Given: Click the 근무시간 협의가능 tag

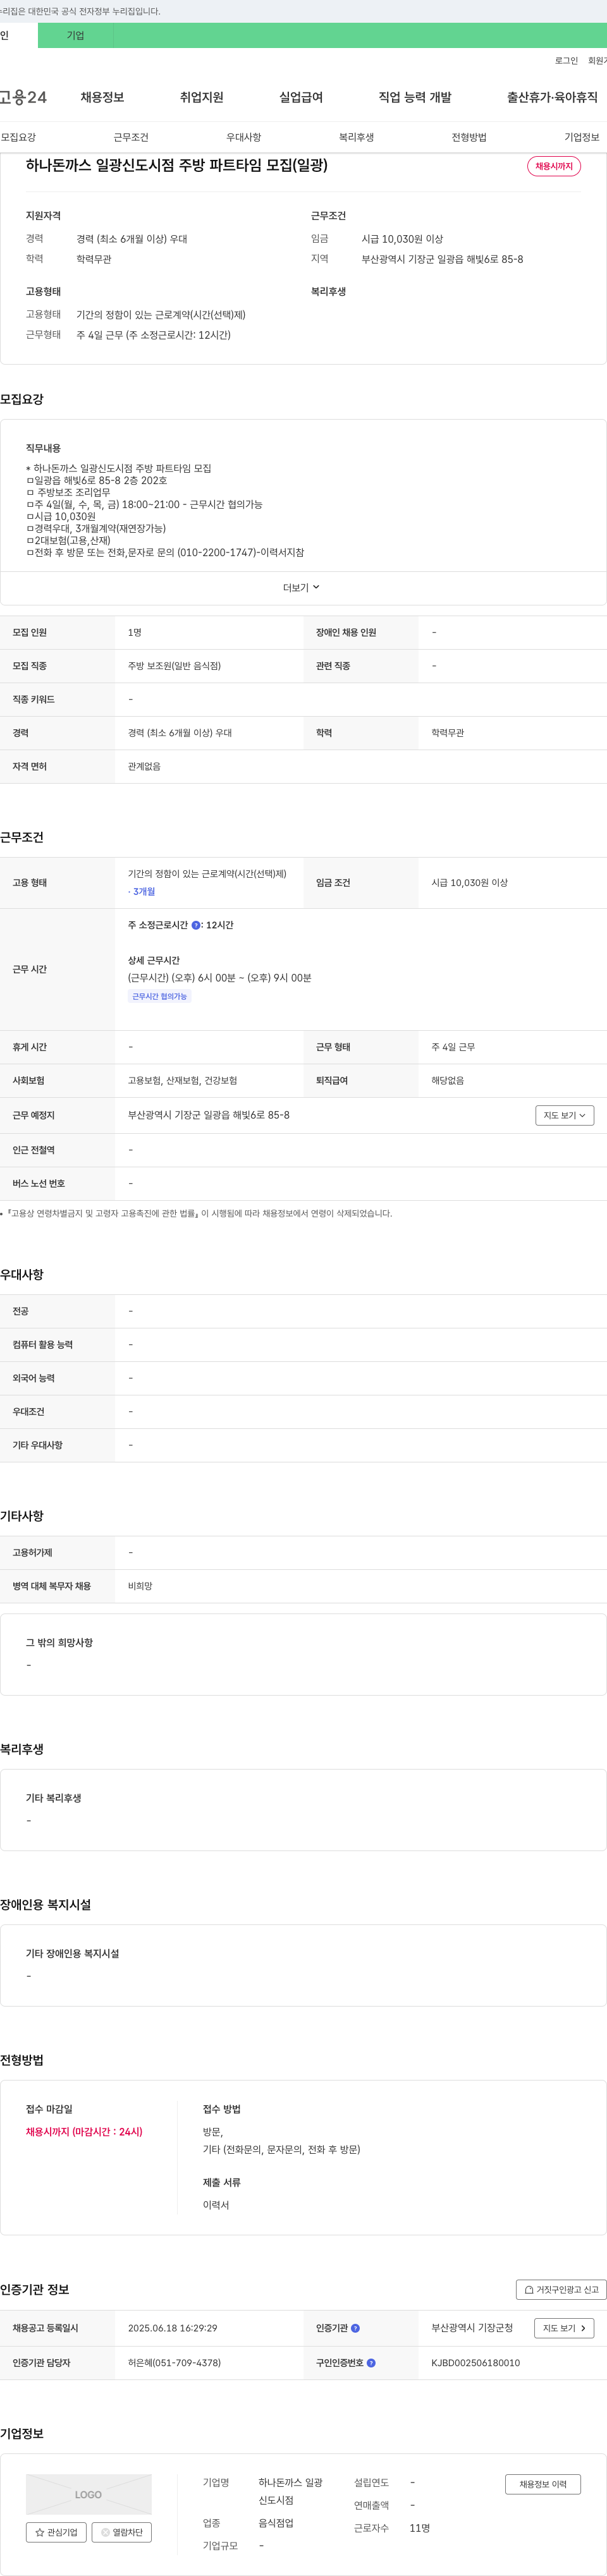Looking at the screenshot, I should [159, 996].
